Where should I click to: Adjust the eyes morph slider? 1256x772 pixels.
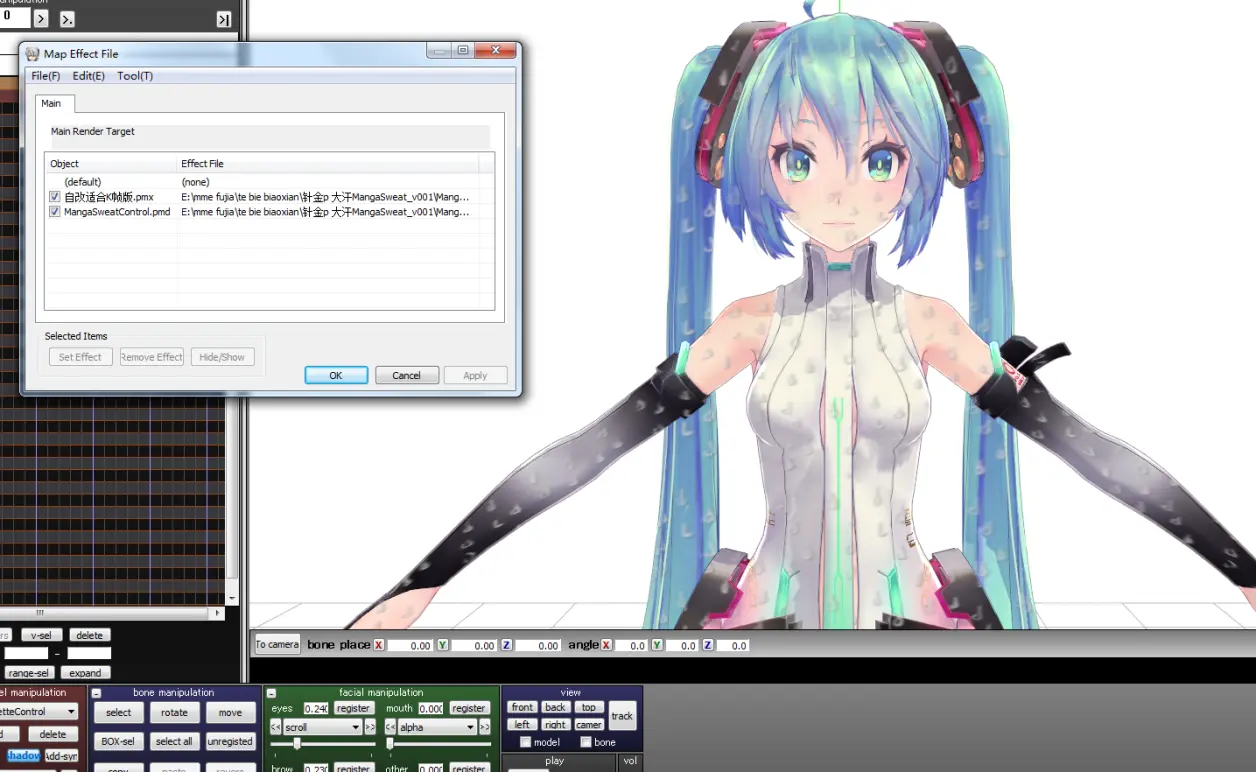pos(297,743)
